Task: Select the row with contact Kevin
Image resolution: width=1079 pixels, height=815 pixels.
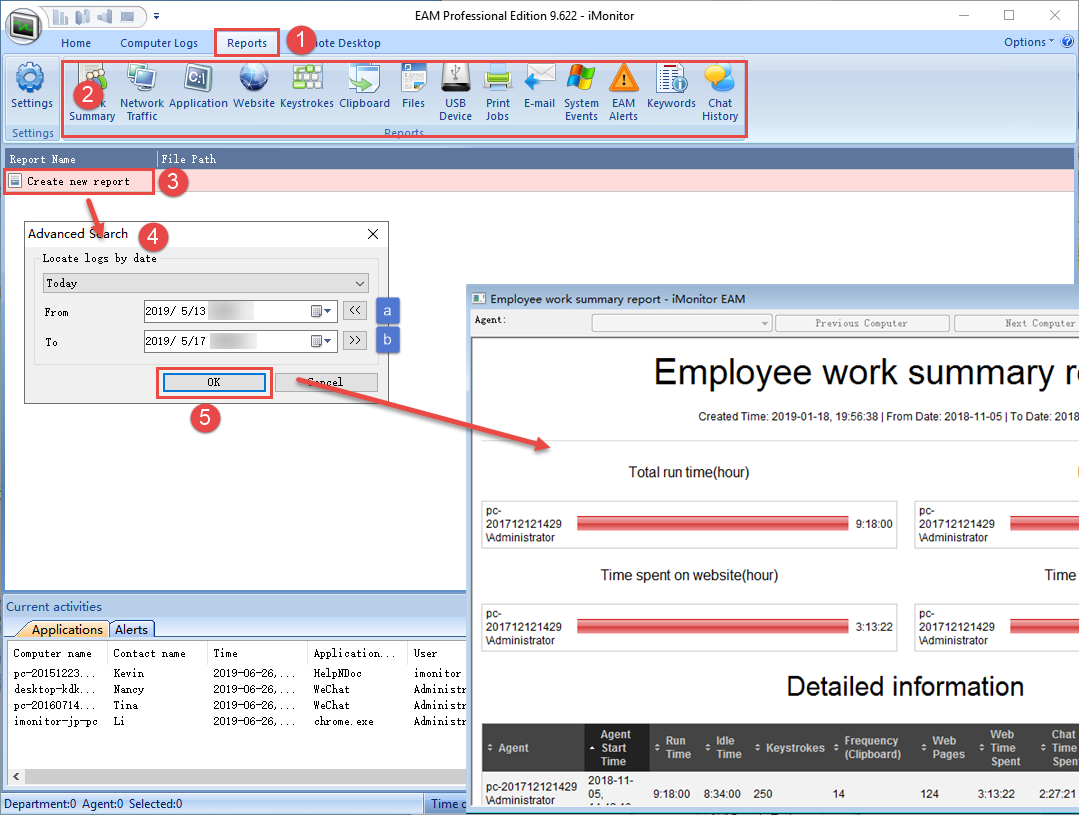Action: [x=237, y=673]
